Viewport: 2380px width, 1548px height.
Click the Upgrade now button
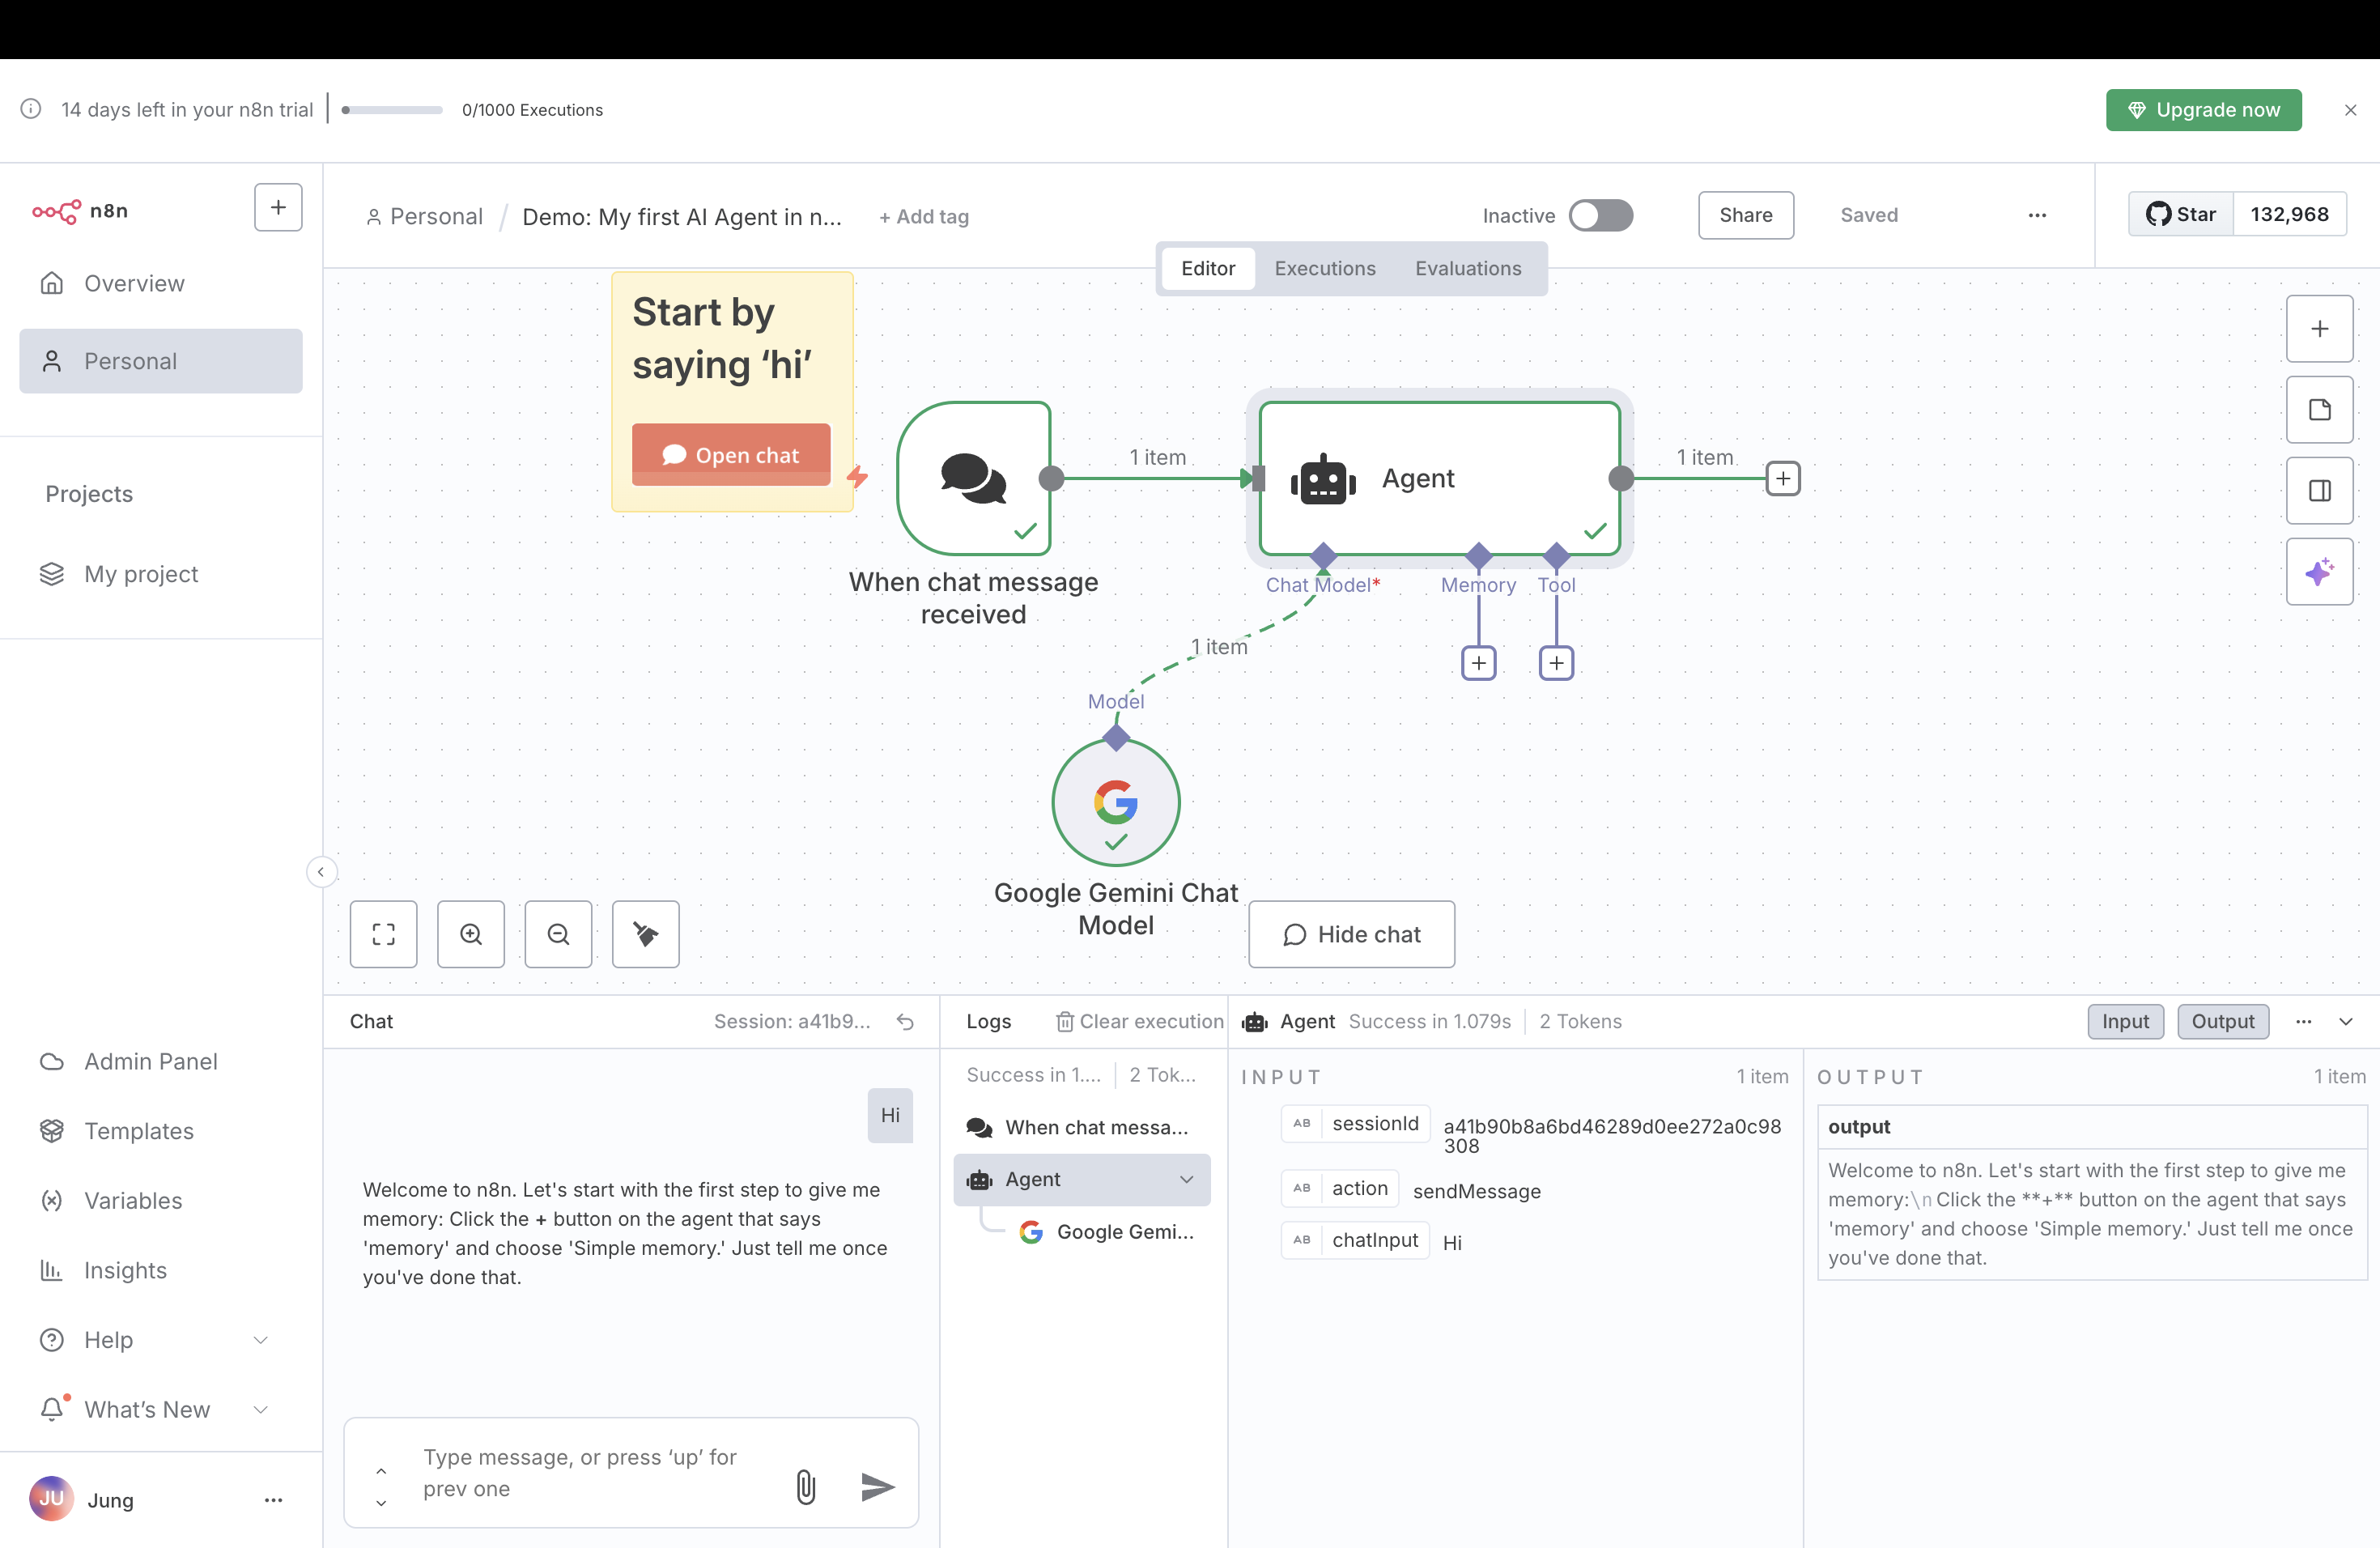[x=2203, y=110]
